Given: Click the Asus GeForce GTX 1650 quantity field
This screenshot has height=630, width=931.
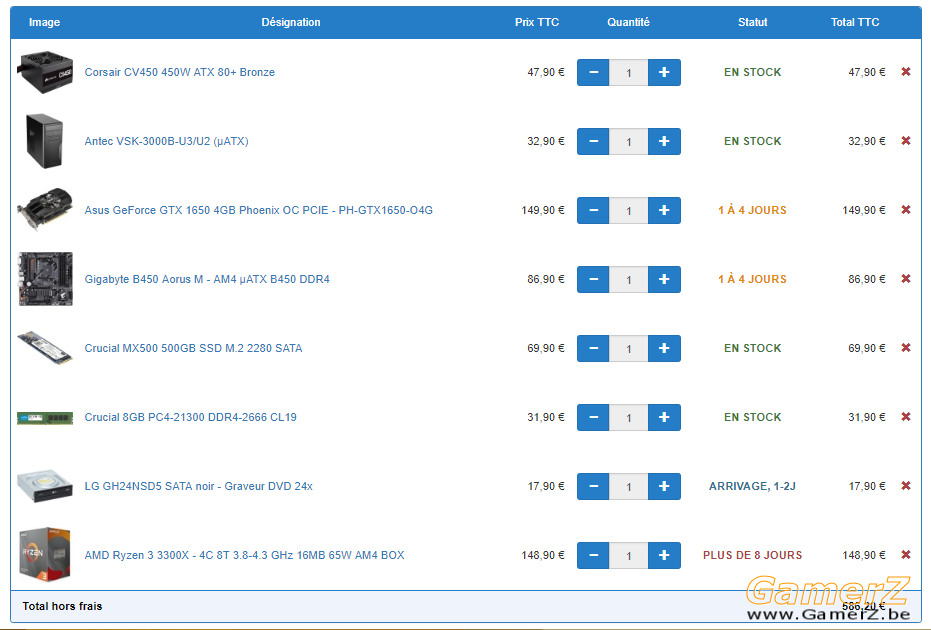Looking at the screenshot, I should [629, 210].
